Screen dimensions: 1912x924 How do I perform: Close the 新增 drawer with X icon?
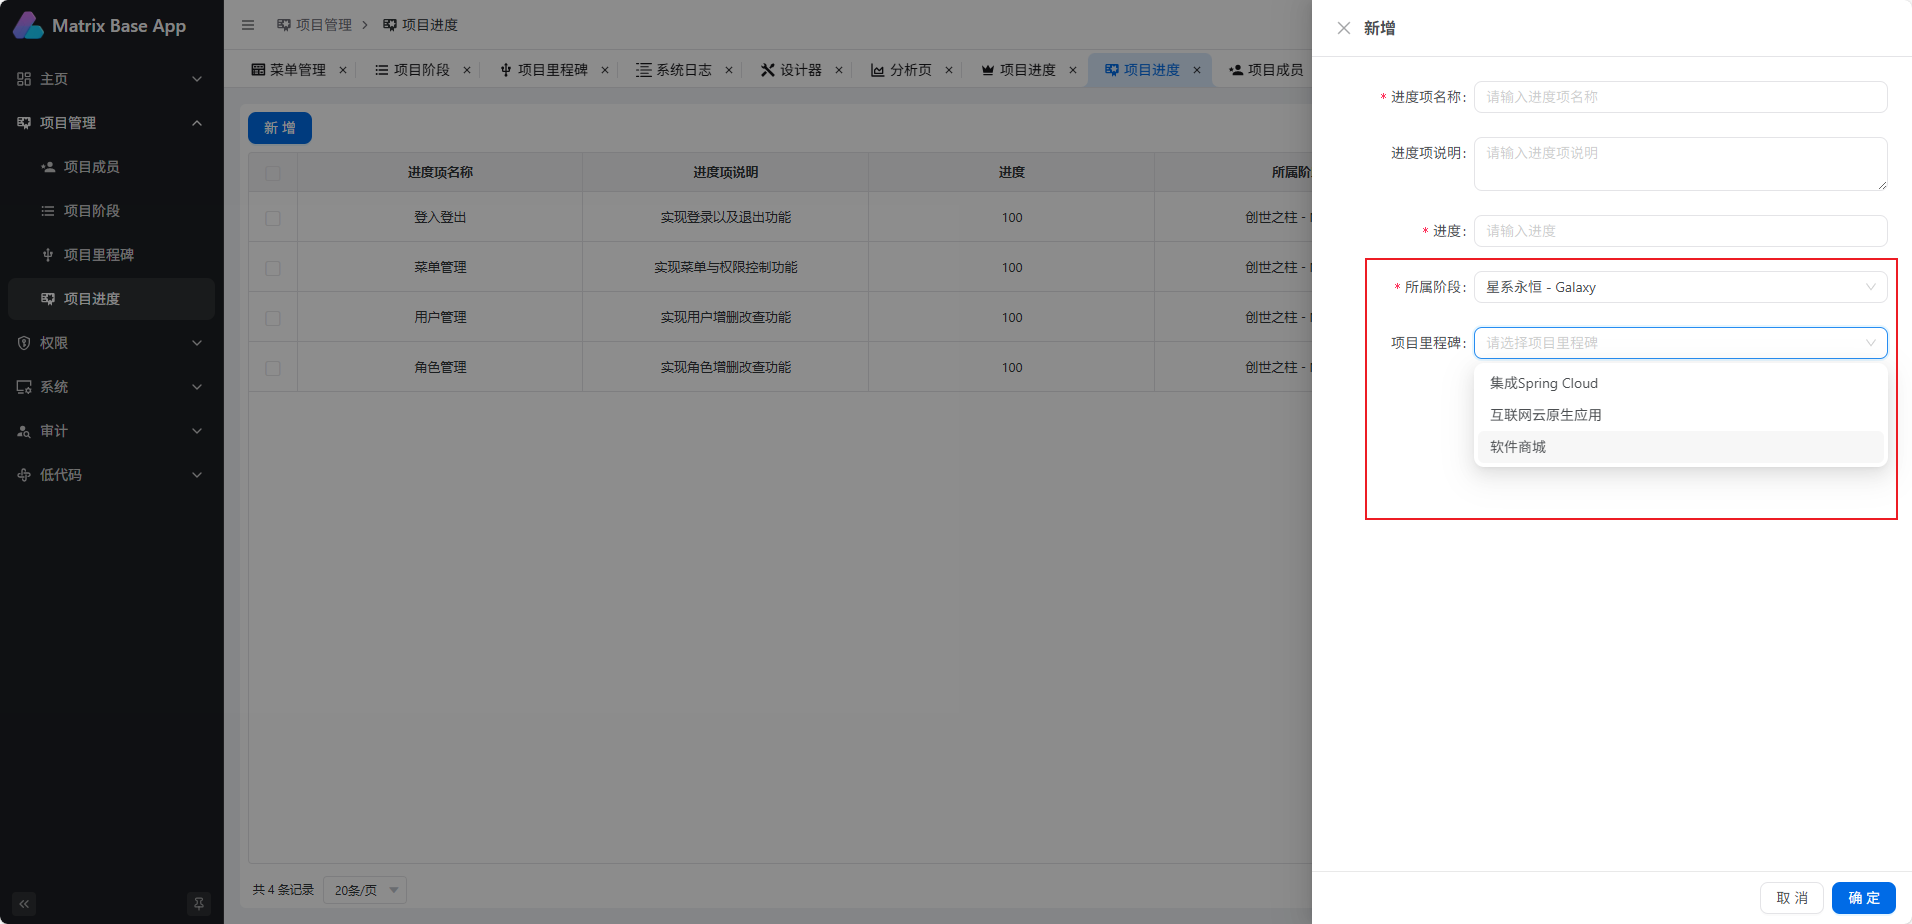point(1343,28)
